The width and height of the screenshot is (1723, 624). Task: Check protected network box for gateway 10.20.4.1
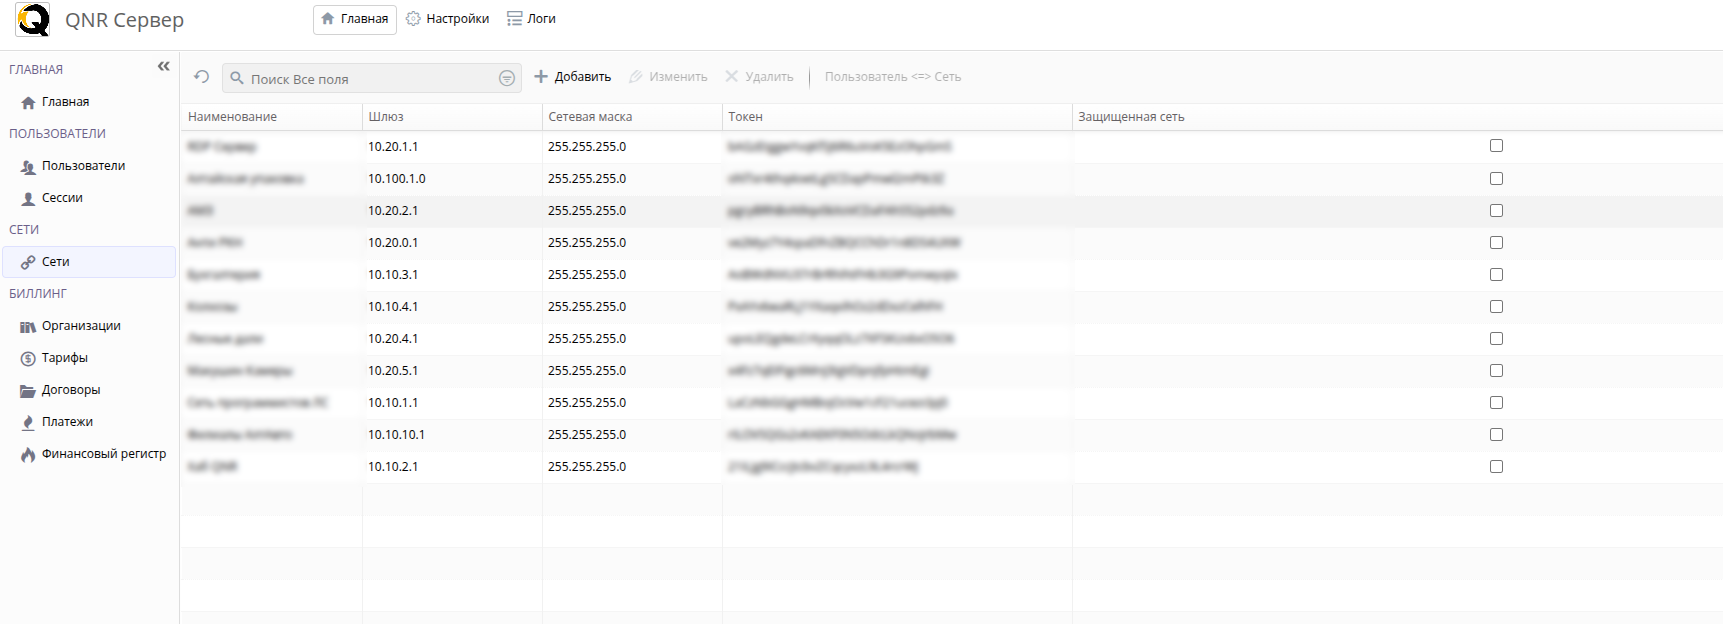1496,338
